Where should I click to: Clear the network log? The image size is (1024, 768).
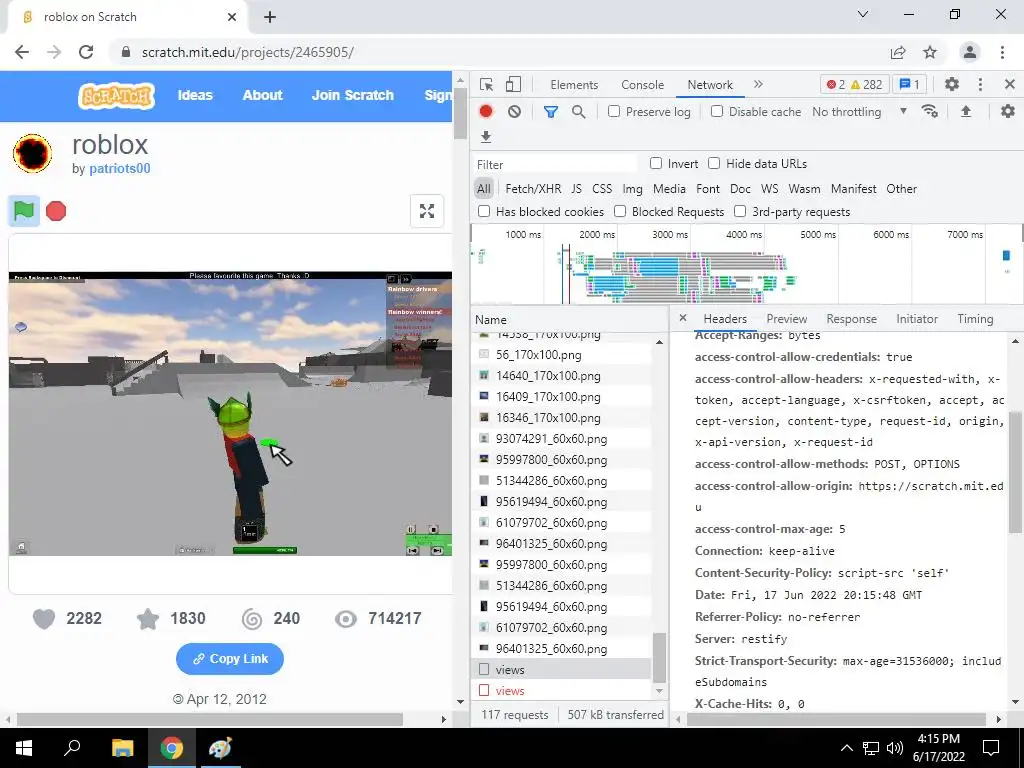pyautogui.click(x=515, y=112)
